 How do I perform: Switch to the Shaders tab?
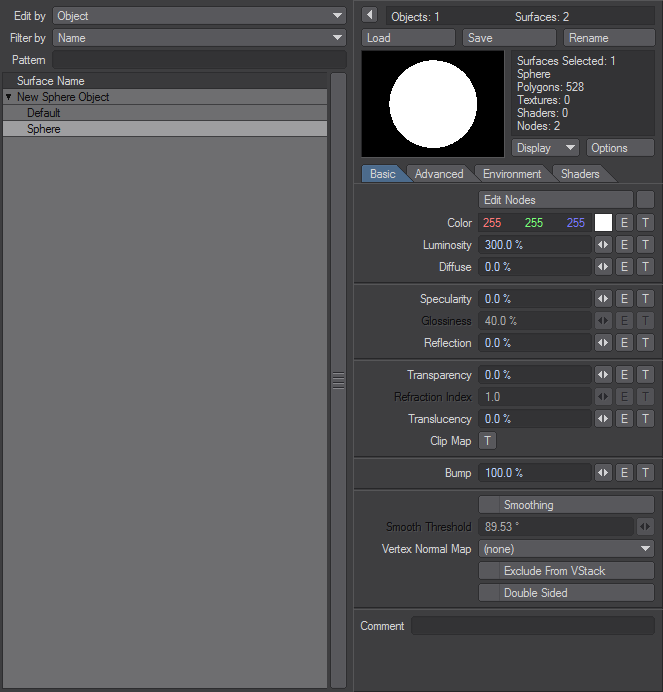pyautogui.click(x=580, y=174)
